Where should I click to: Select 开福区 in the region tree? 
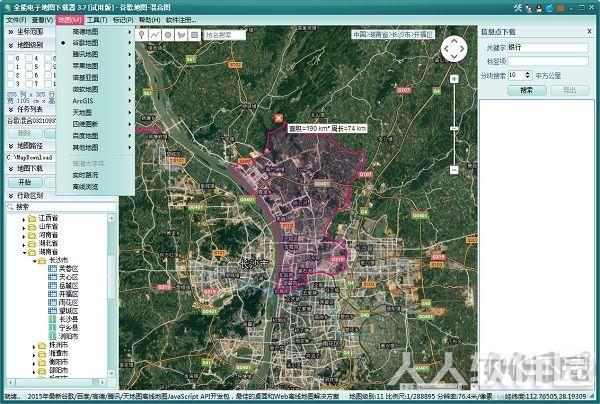(68, 294)
